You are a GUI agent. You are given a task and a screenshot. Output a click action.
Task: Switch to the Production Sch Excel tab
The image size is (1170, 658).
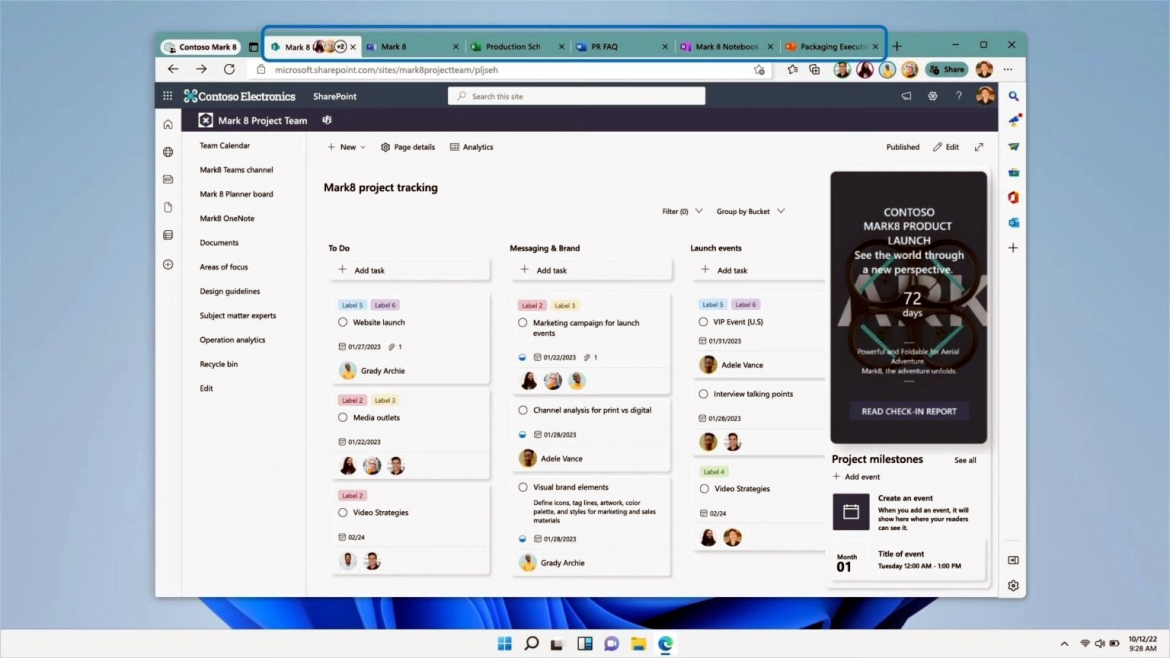coord(517,46)
